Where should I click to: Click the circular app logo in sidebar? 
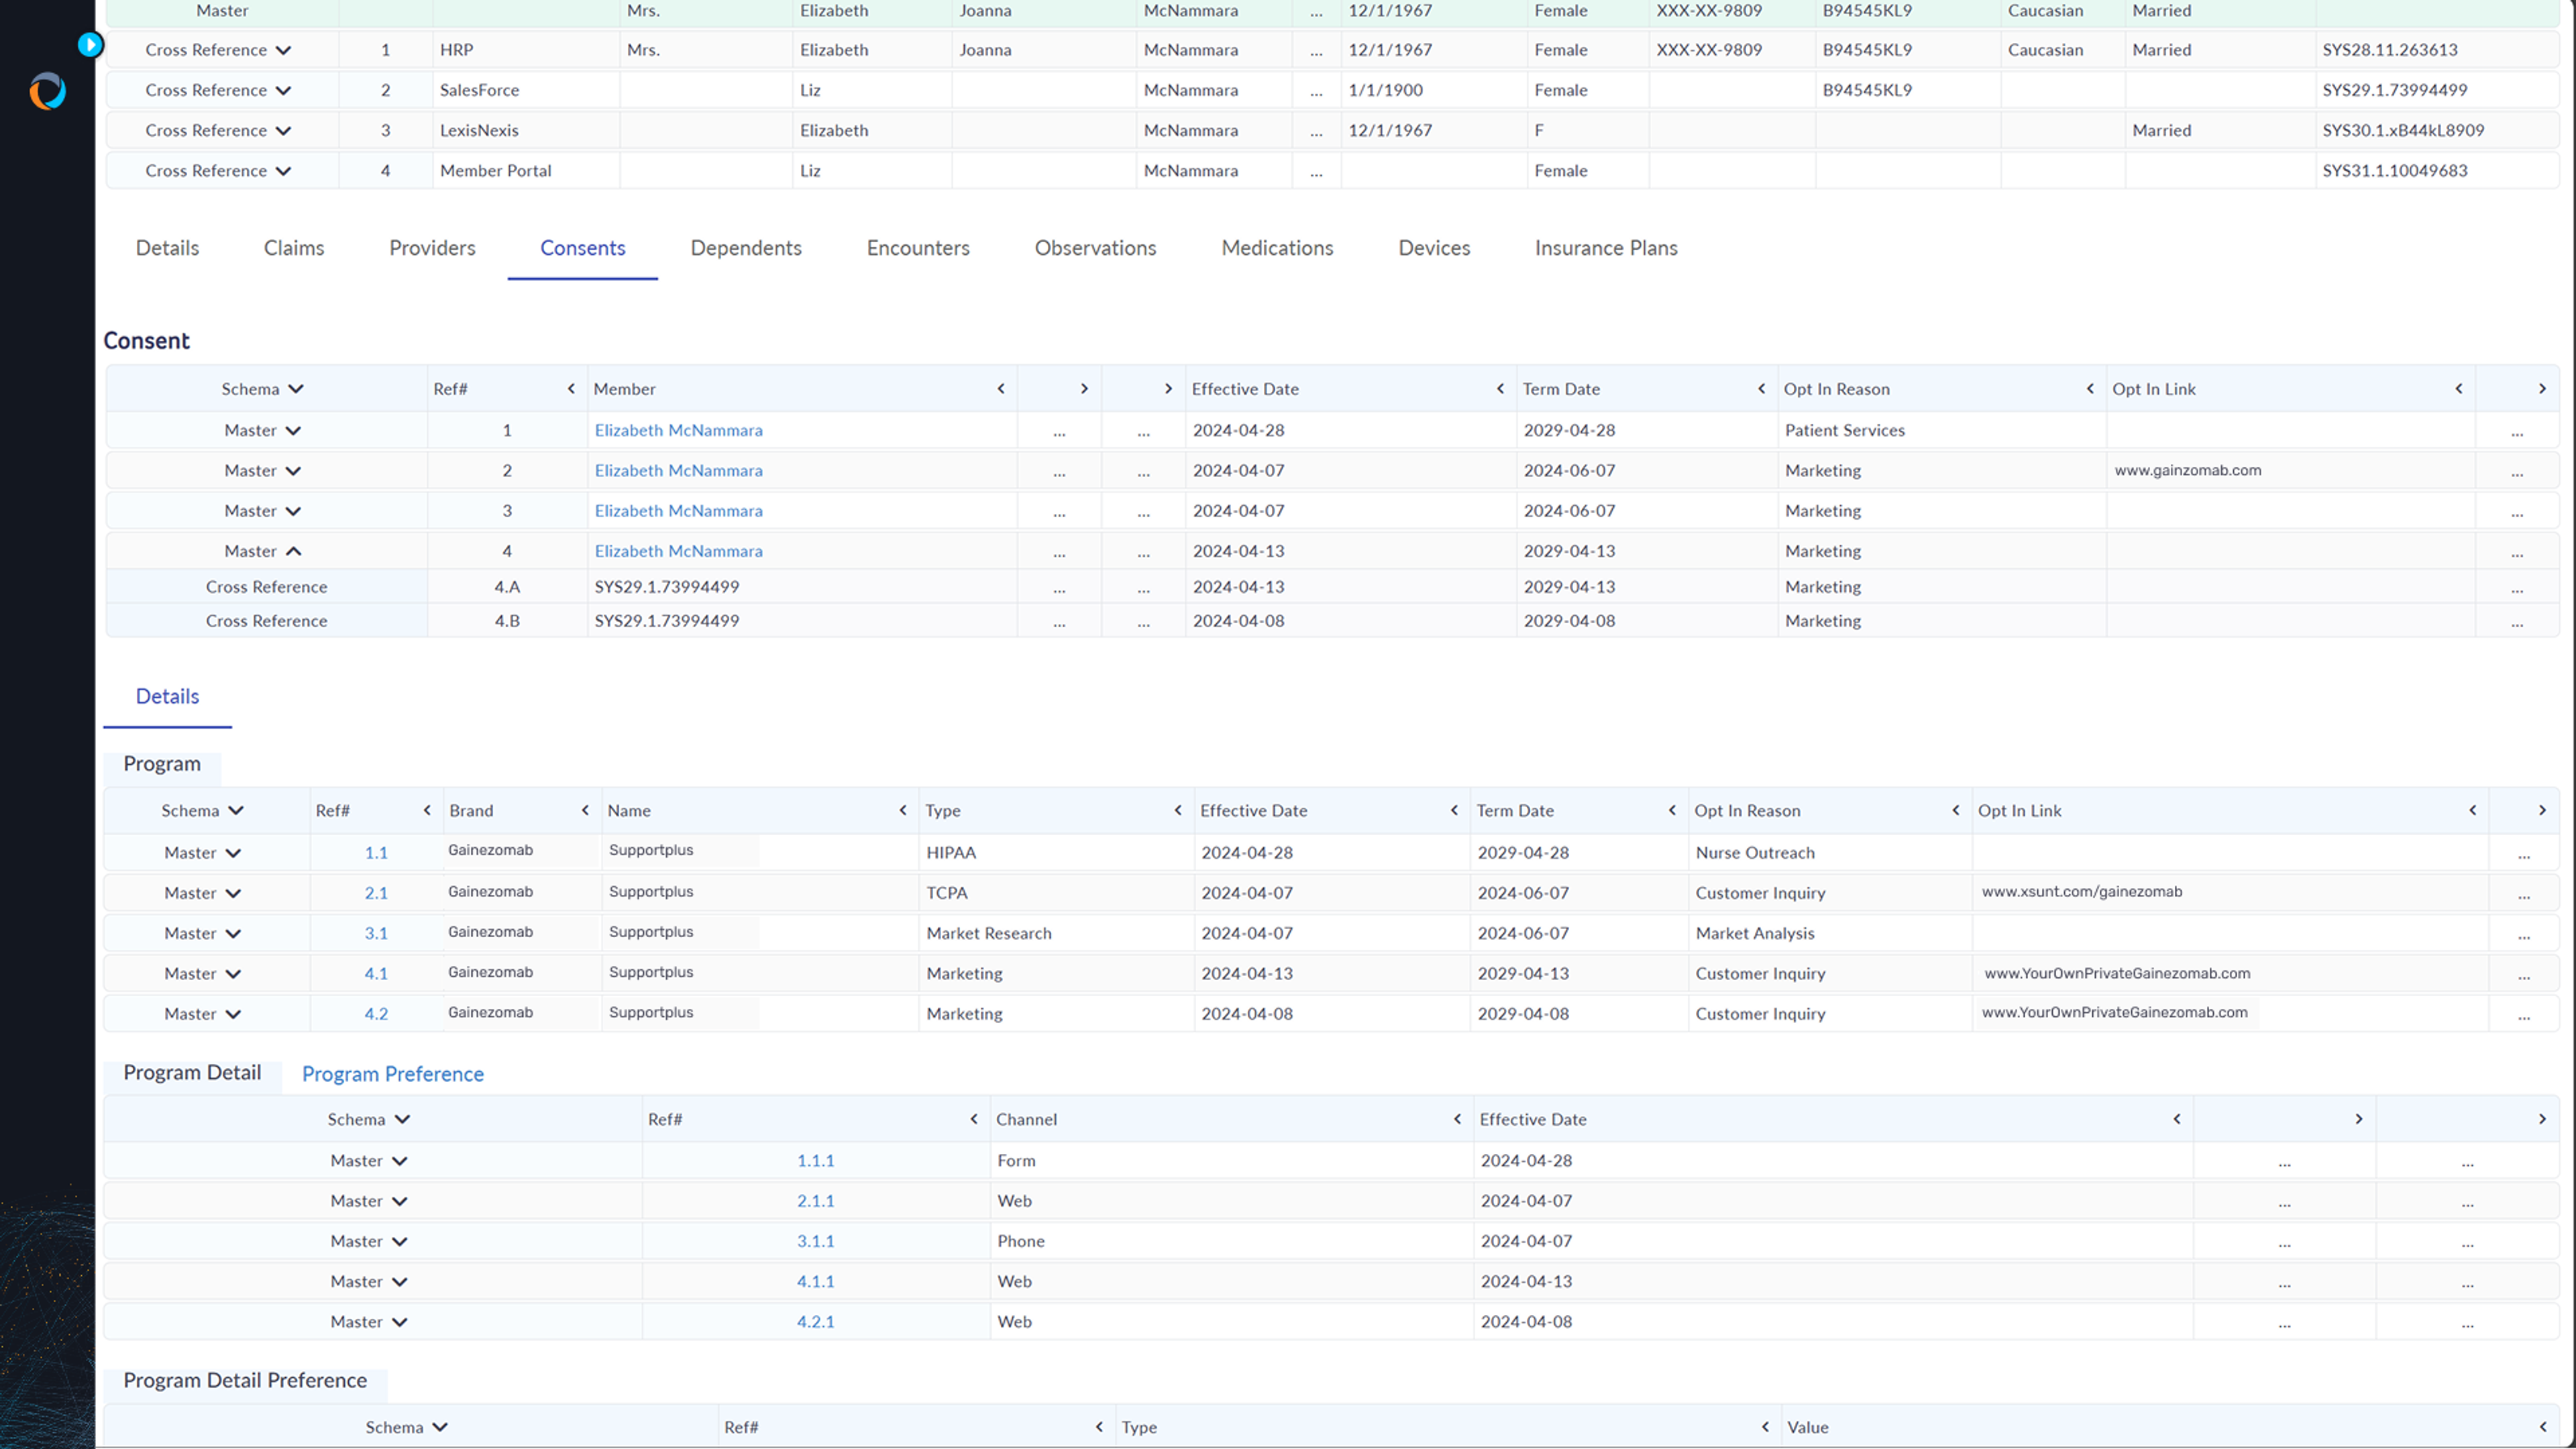47,91
